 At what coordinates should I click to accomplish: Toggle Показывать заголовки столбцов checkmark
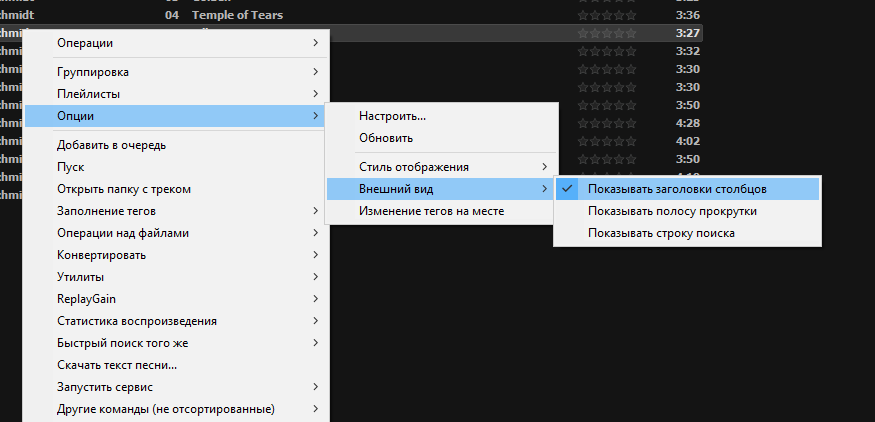tap(687, 189)
